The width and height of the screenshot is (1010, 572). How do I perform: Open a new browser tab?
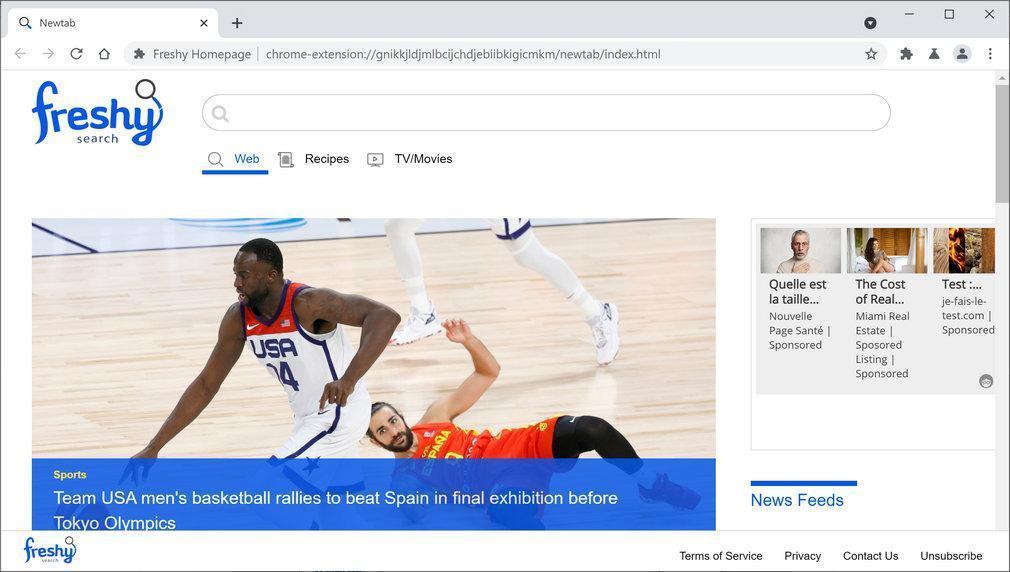click(x=237, y=23)
